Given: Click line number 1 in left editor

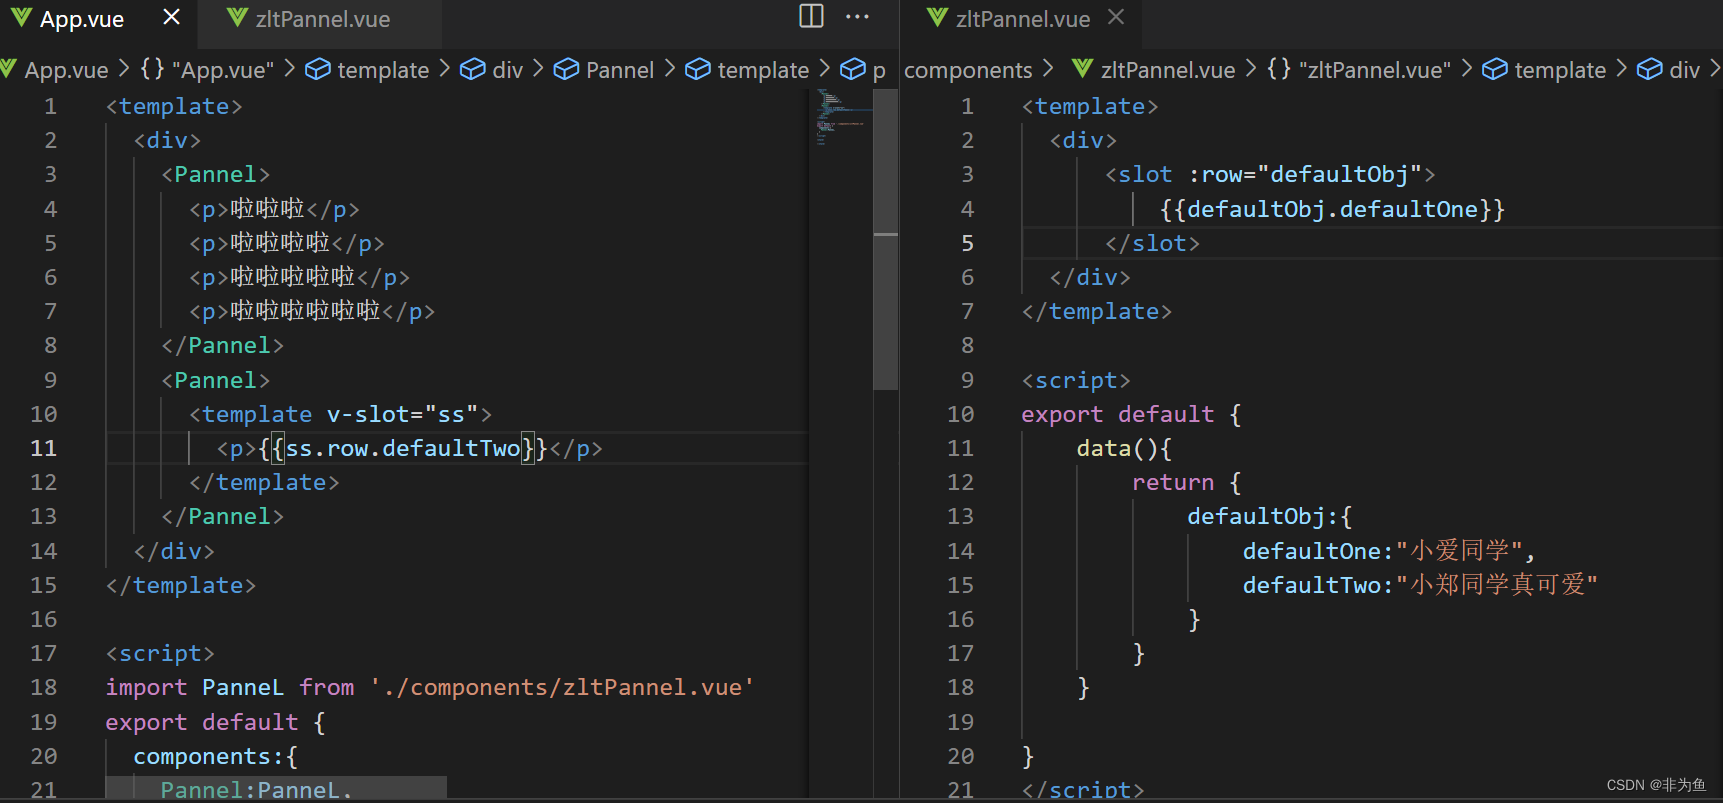Looking at the screenshot, I should [50, 106].
